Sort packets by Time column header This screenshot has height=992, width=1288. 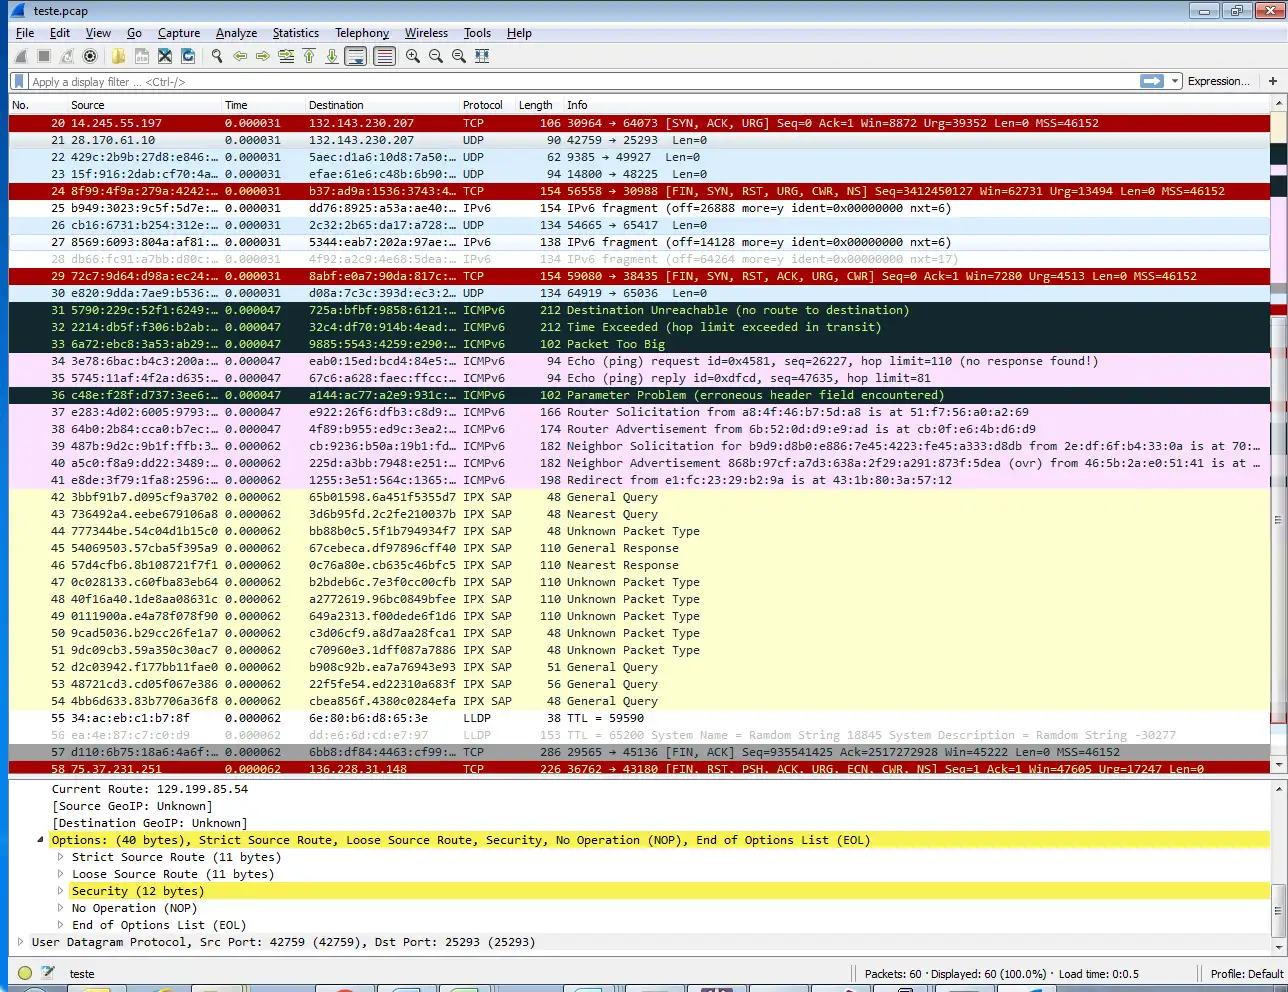pos(263,105)
